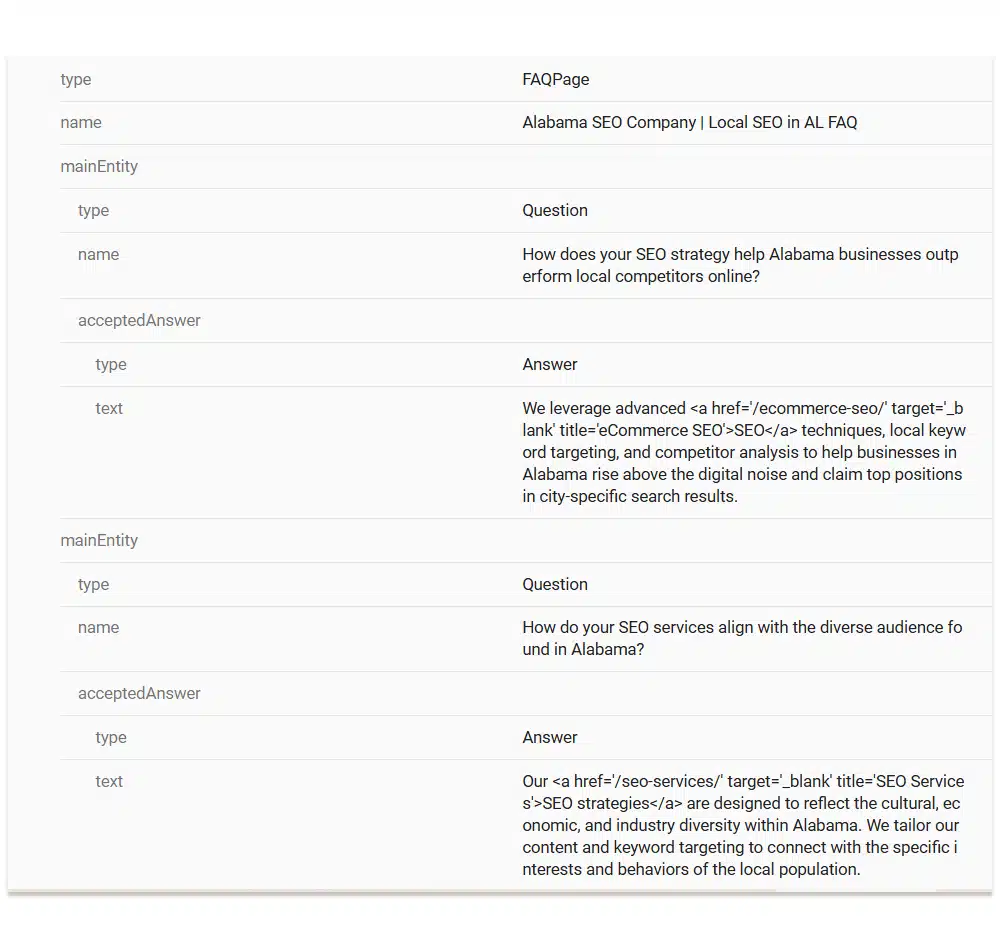
Task: Select the 'Alabama SEO Company' name value
Action: point(689,123)
